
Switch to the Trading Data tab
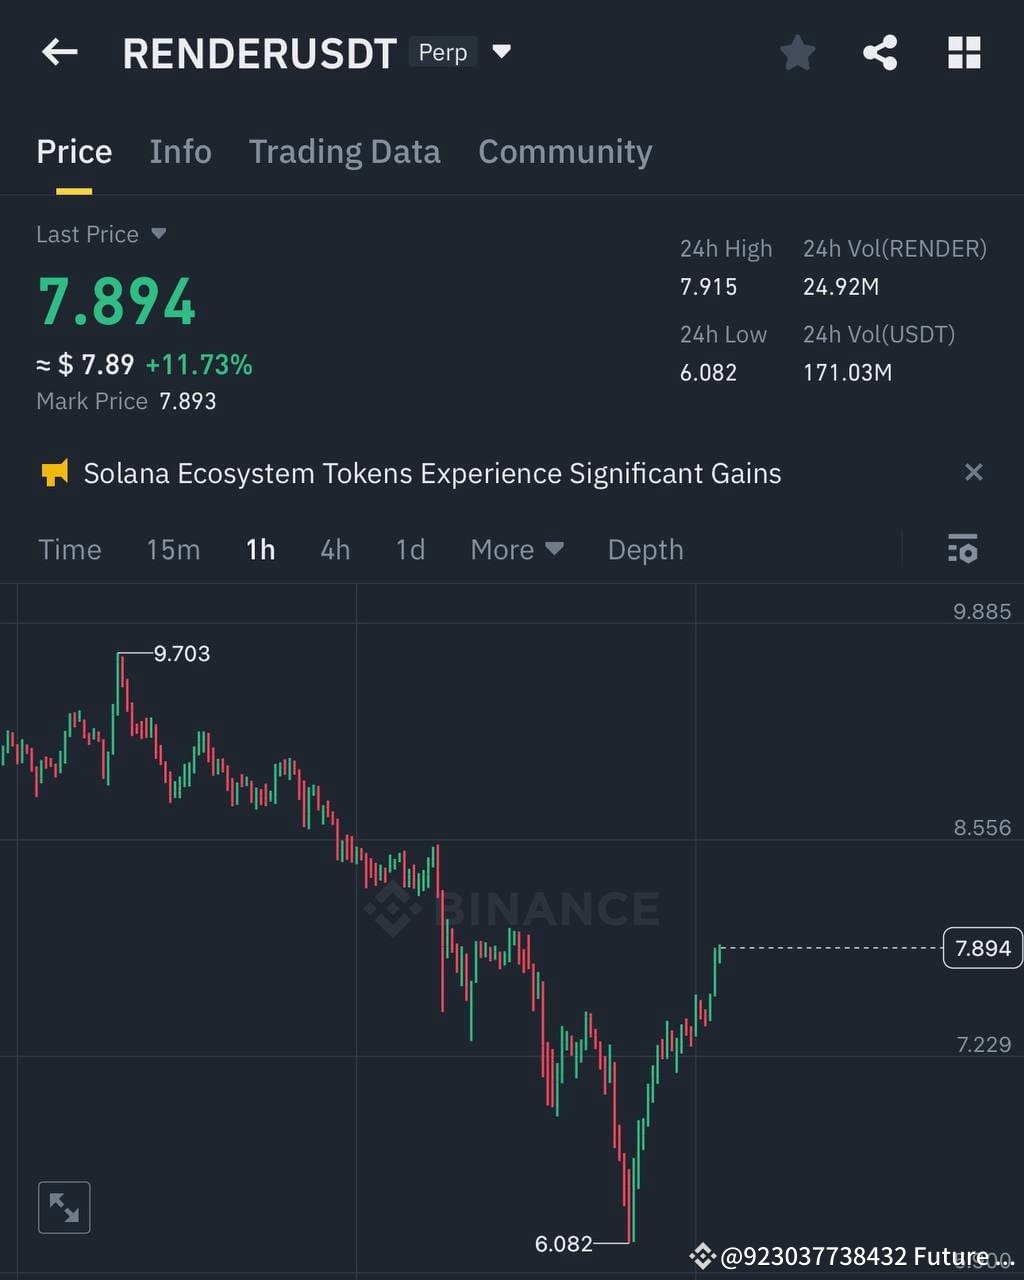point(345,151)
